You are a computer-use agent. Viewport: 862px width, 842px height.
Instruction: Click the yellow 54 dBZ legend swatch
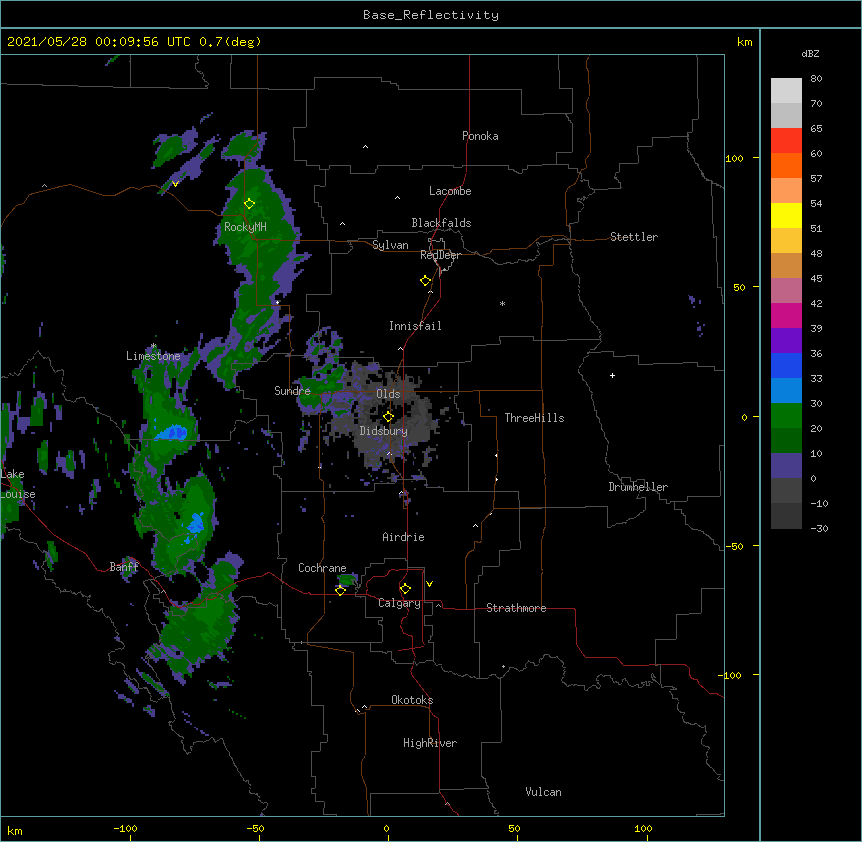pyautogui.click(x=786, y=215)
